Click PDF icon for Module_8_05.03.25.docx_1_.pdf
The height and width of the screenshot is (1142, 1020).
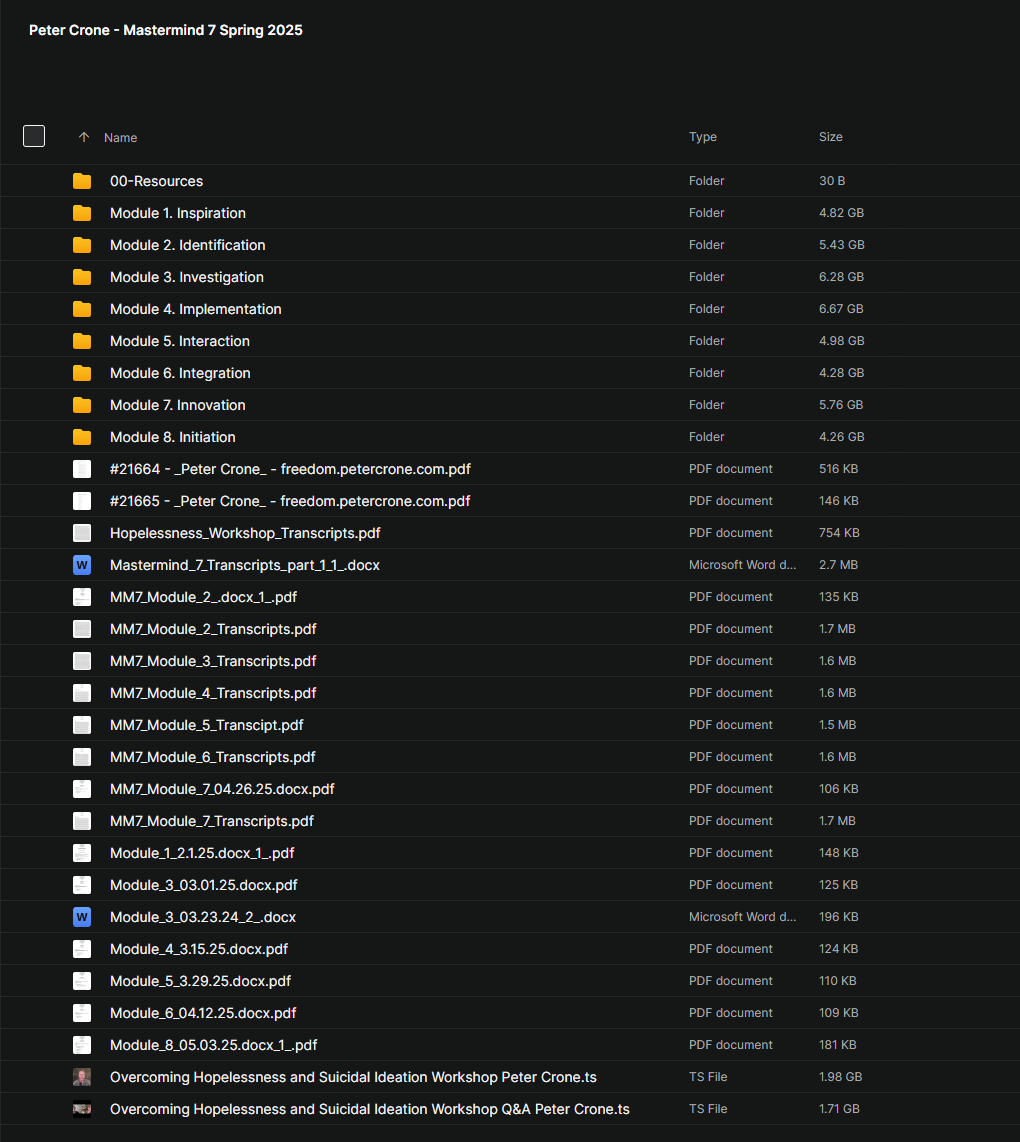pyautogui.click(x=82, y=1045)
